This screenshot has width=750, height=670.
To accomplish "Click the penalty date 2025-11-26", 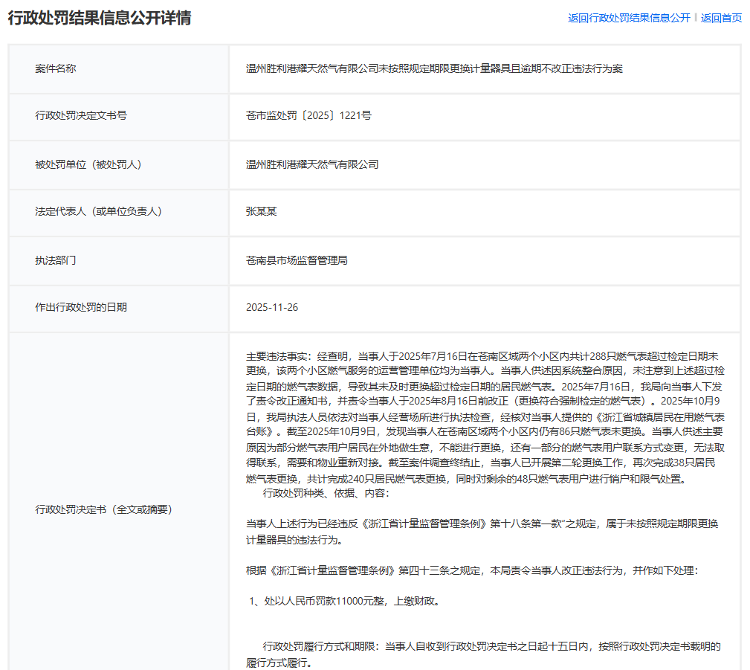I will [272, 308].
